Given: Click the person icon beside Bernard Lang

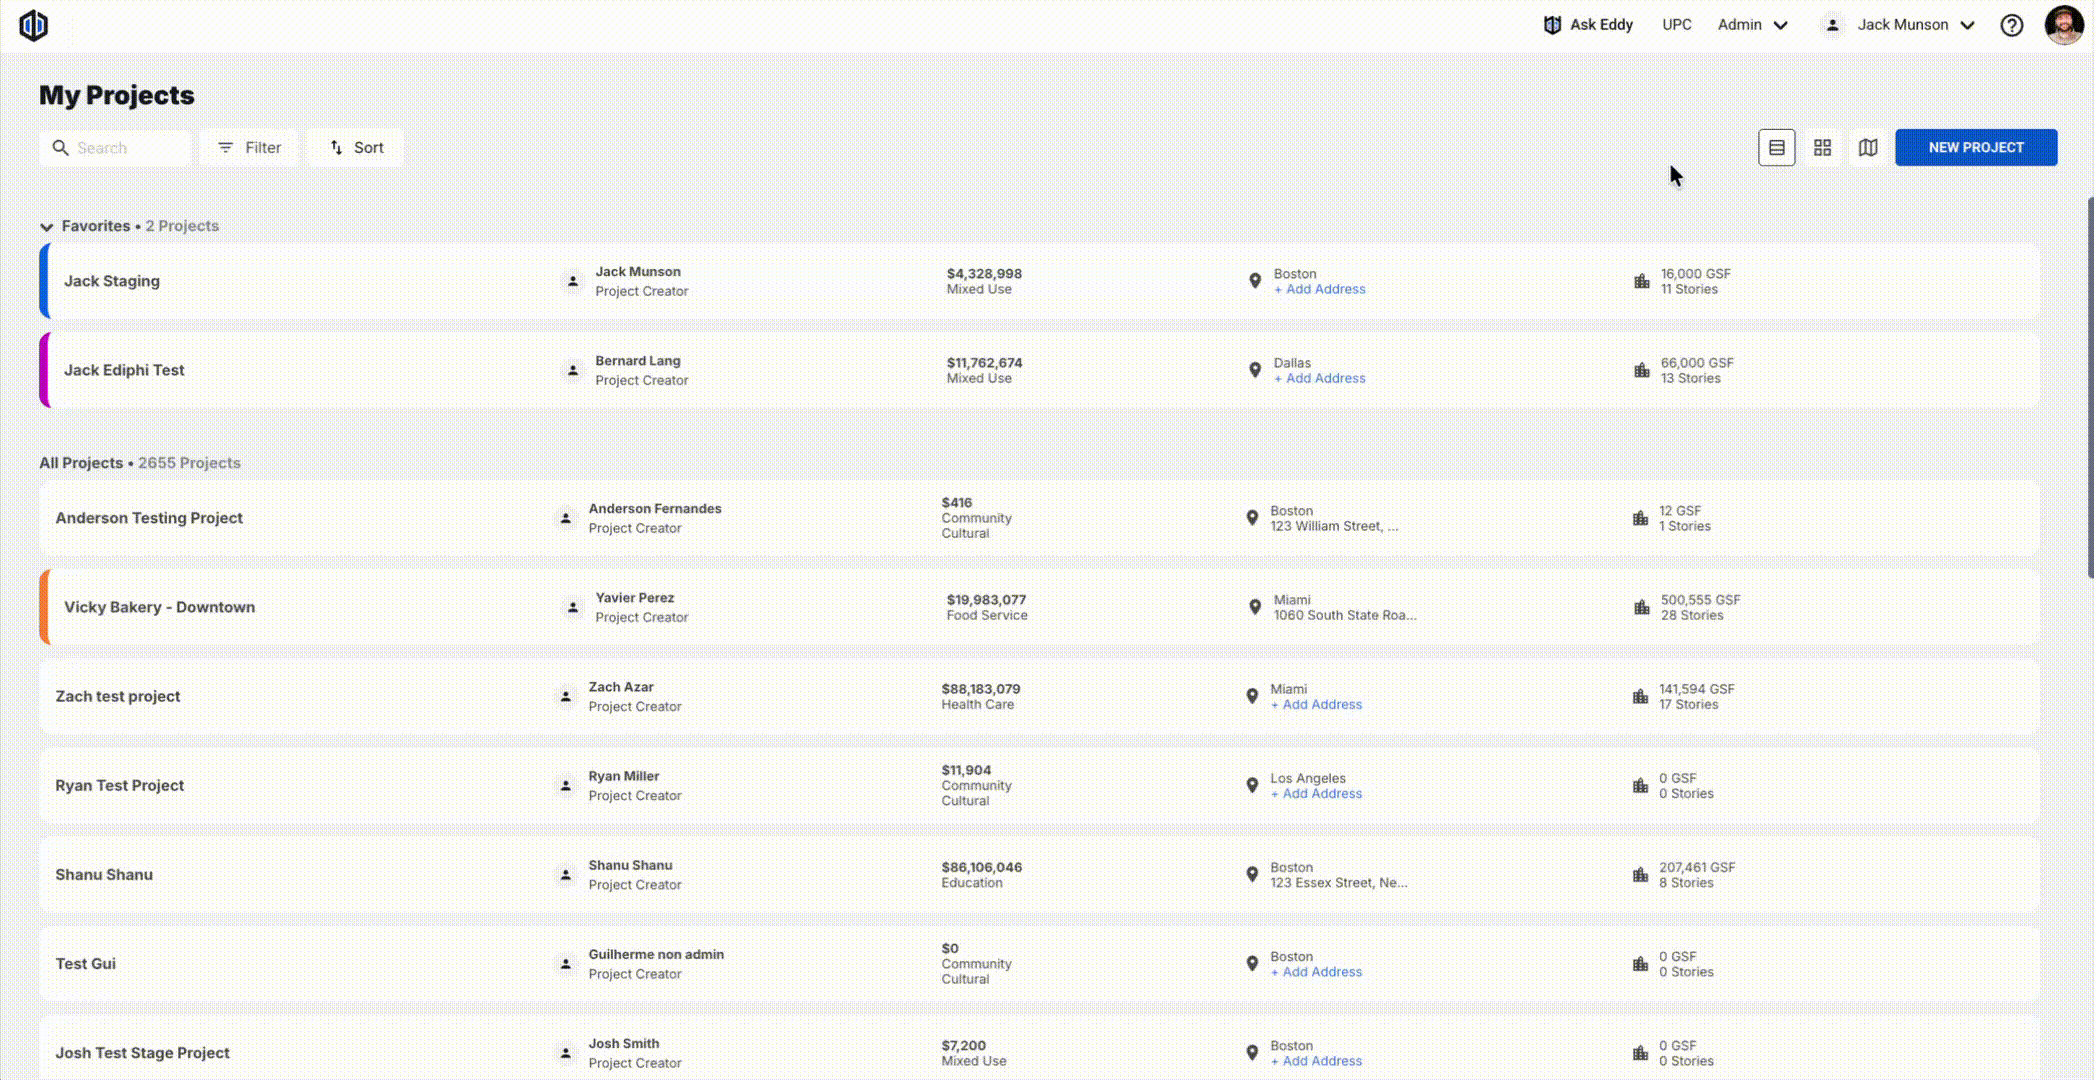Looking at the screenshot, I should click(x=573, y=370).
